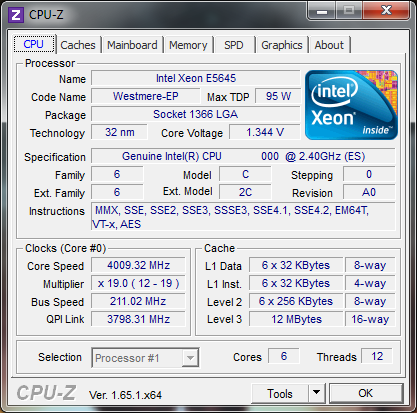This screenshot has width=417, height=413.
Task: Click the disabled maximize window button
Action: click(x=349, y=10)
